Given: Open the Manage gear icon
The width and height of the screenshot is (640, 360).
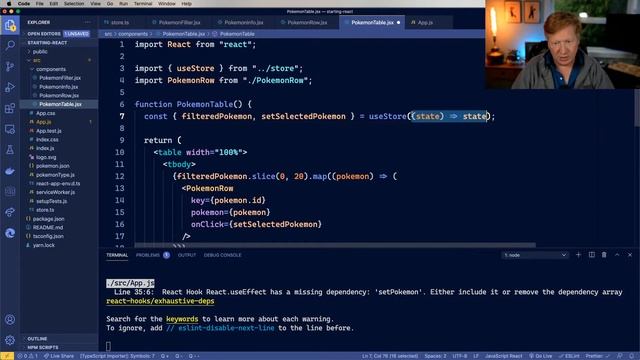Looking at the screenshot, I should [10, 340].
